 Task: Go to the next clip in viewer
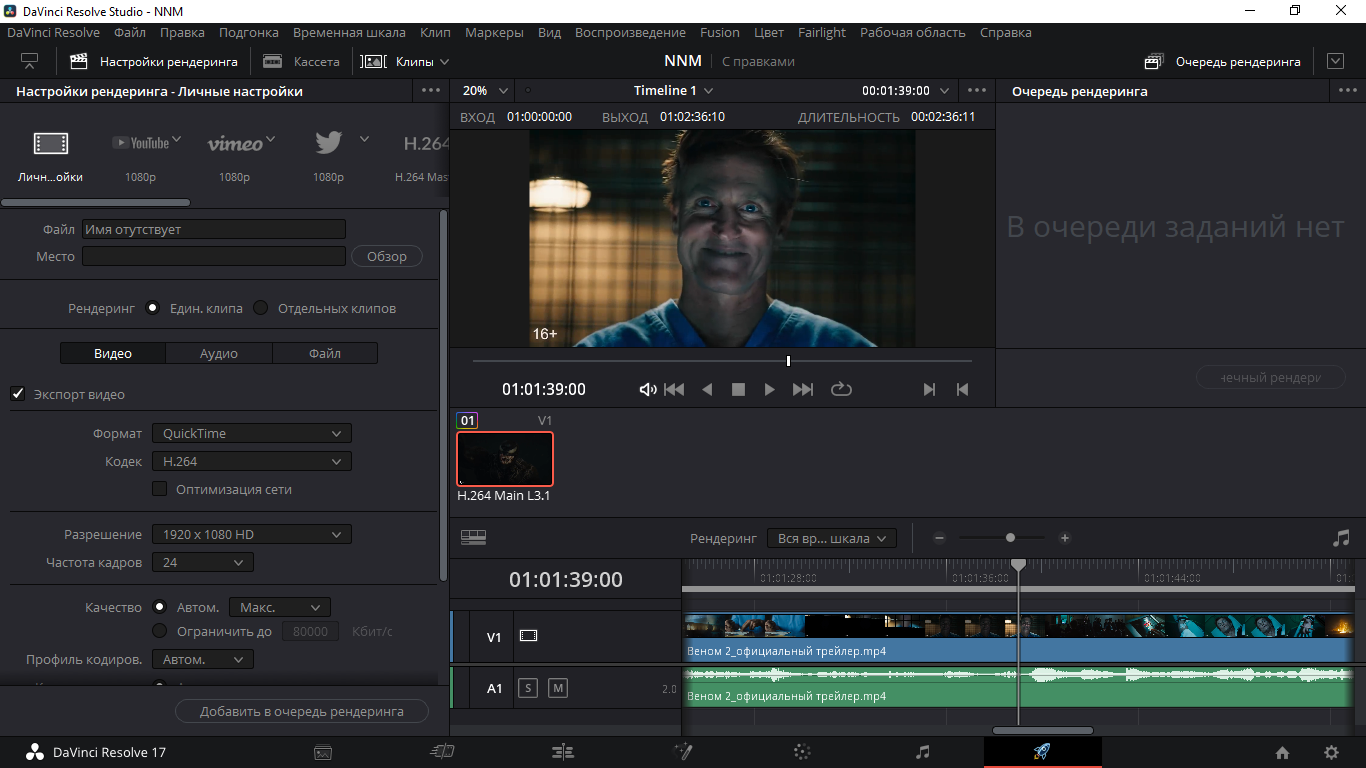(x=929, y=390)
